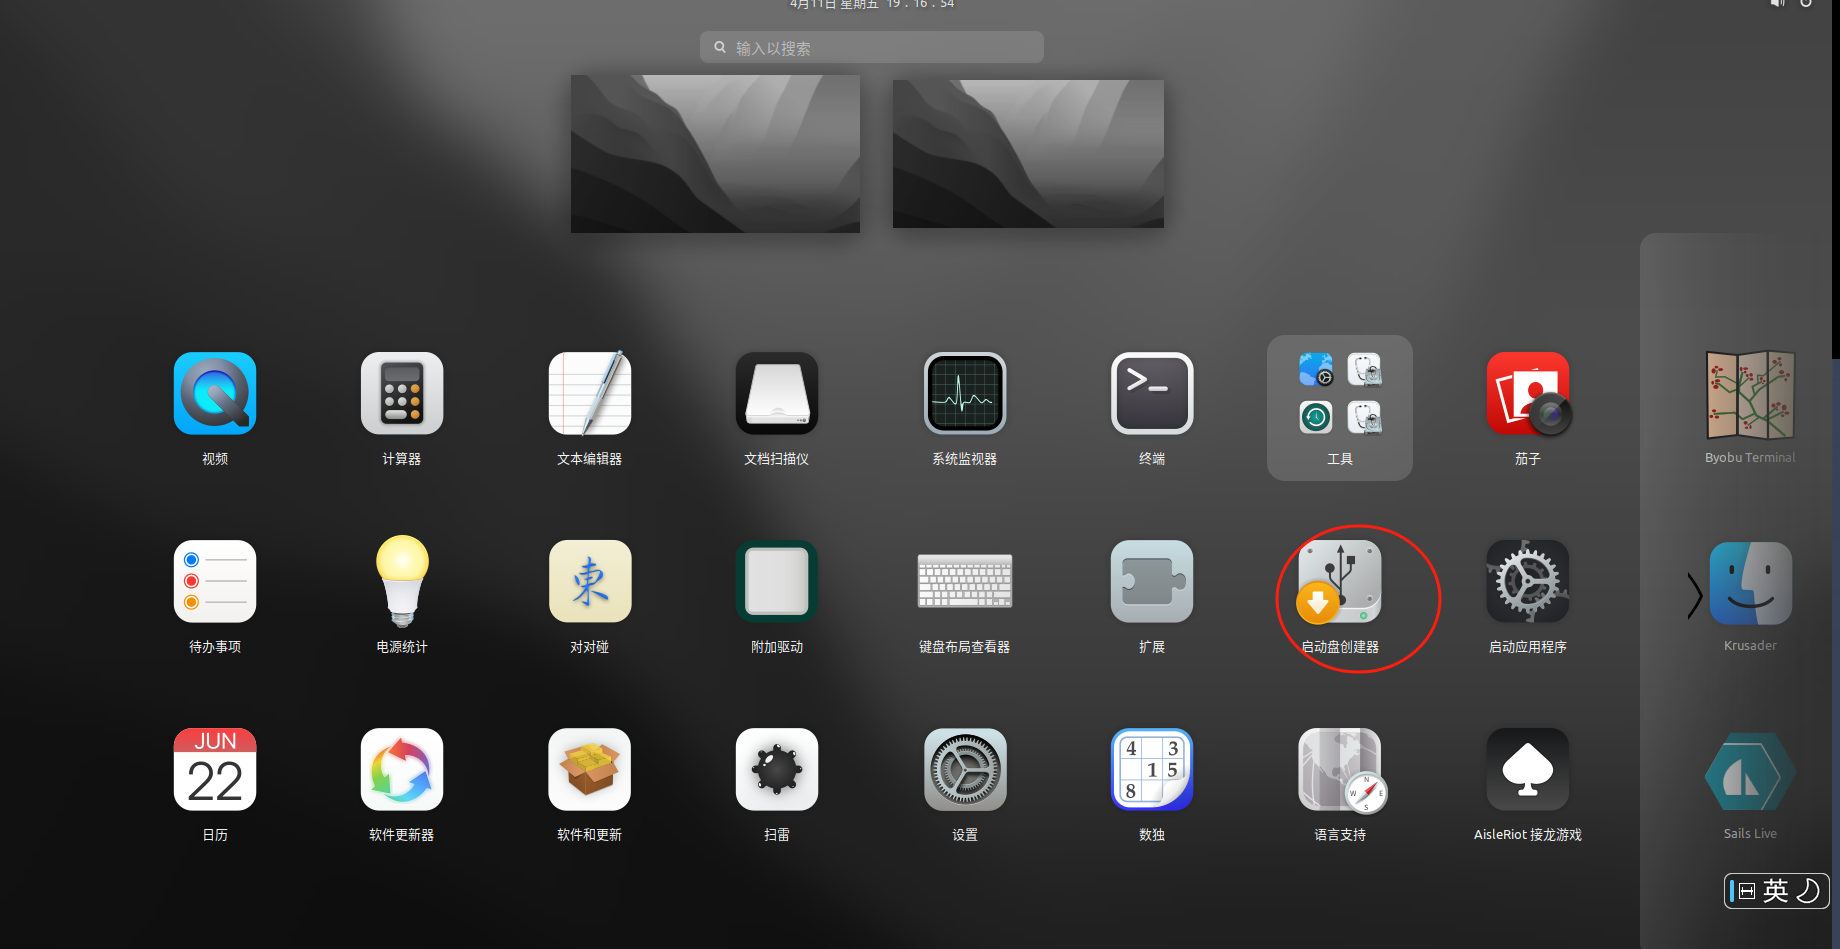Open the 启动应用程序 startup applications
The width and height of the screenshot is (1840, 949).
[x=1527, y=582]
